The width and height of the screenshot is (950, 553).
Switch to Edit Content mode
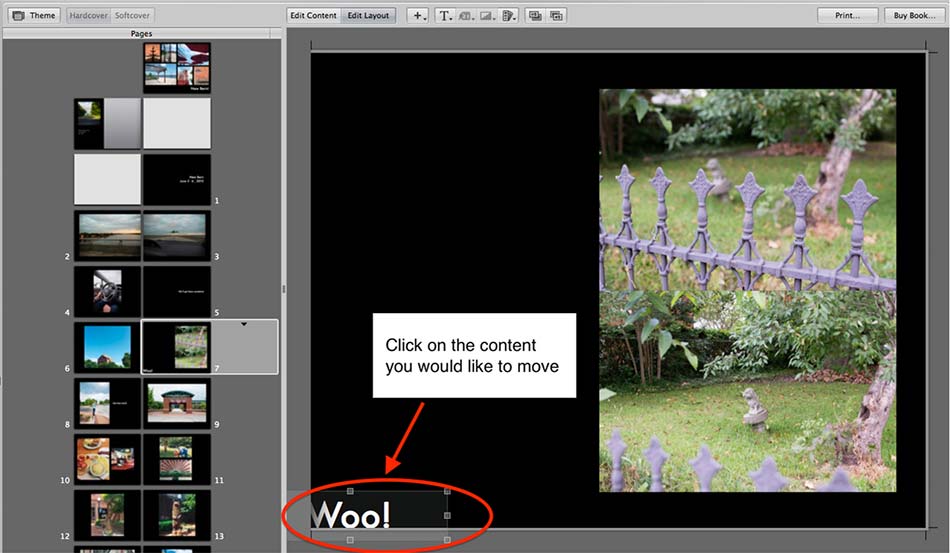(x=313, y=16)
